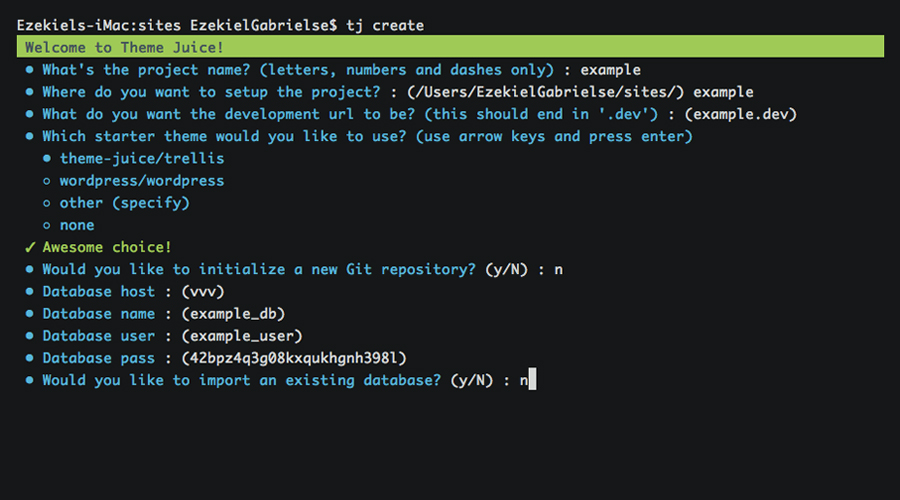Pick the other (specify) theme option
The image size is (900, 500).
124,203
